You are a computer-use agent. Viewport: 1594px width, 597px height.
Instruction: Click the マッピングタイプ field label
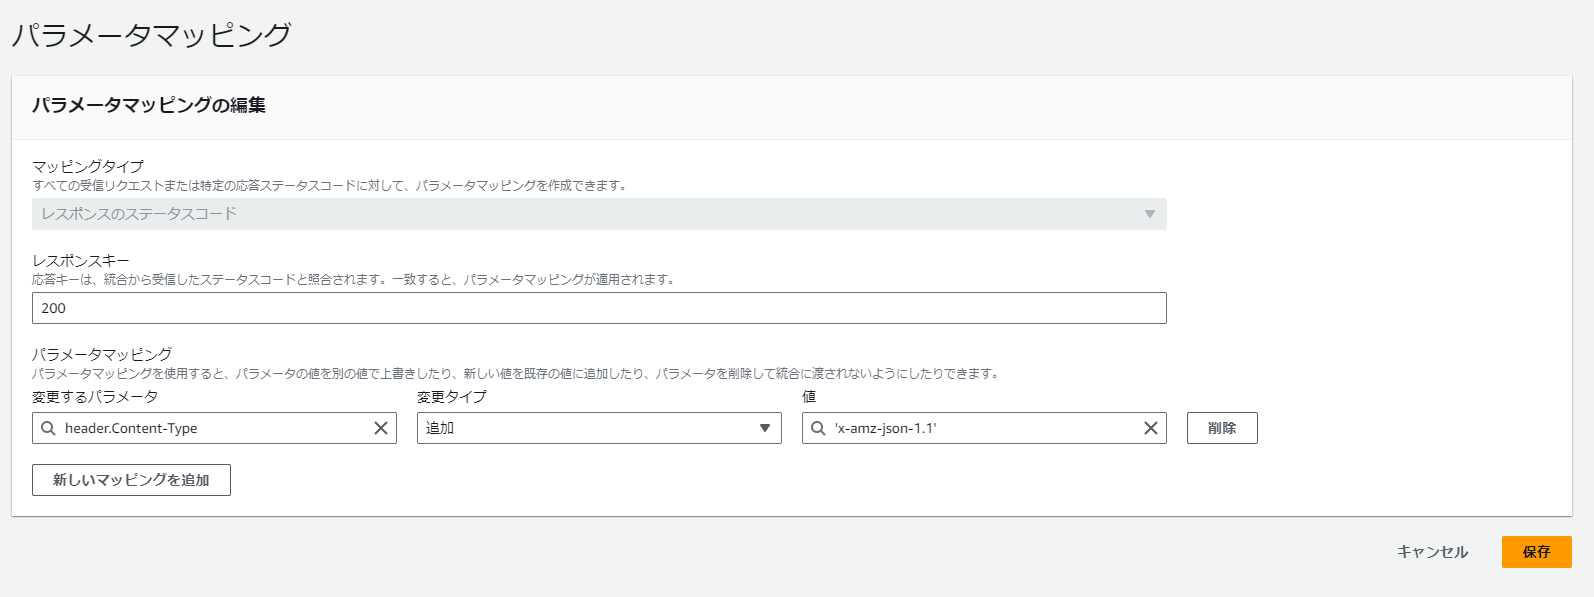[x=88, y=166]
